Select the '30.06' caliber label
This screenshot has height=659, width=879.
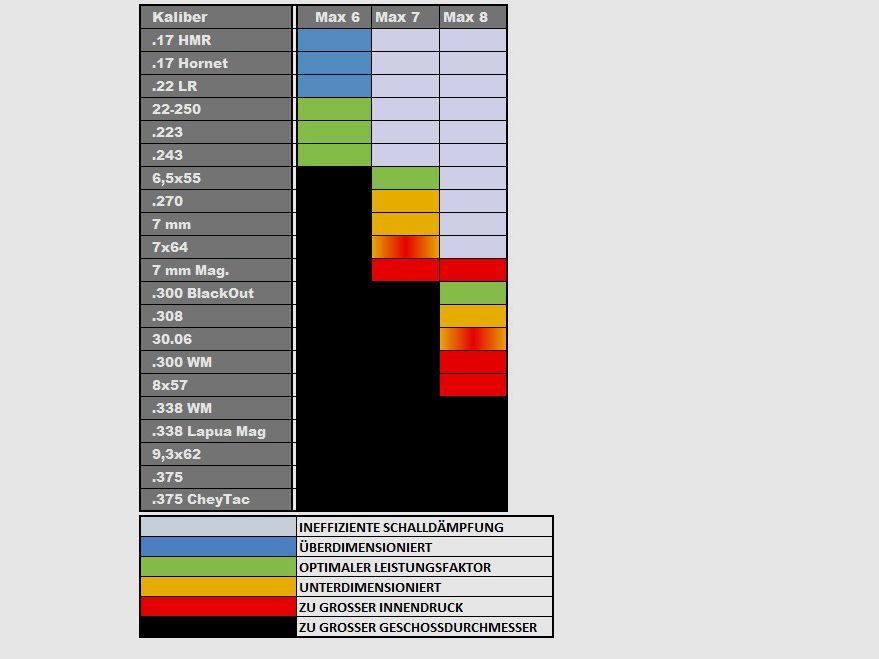(x=172, y=339)
